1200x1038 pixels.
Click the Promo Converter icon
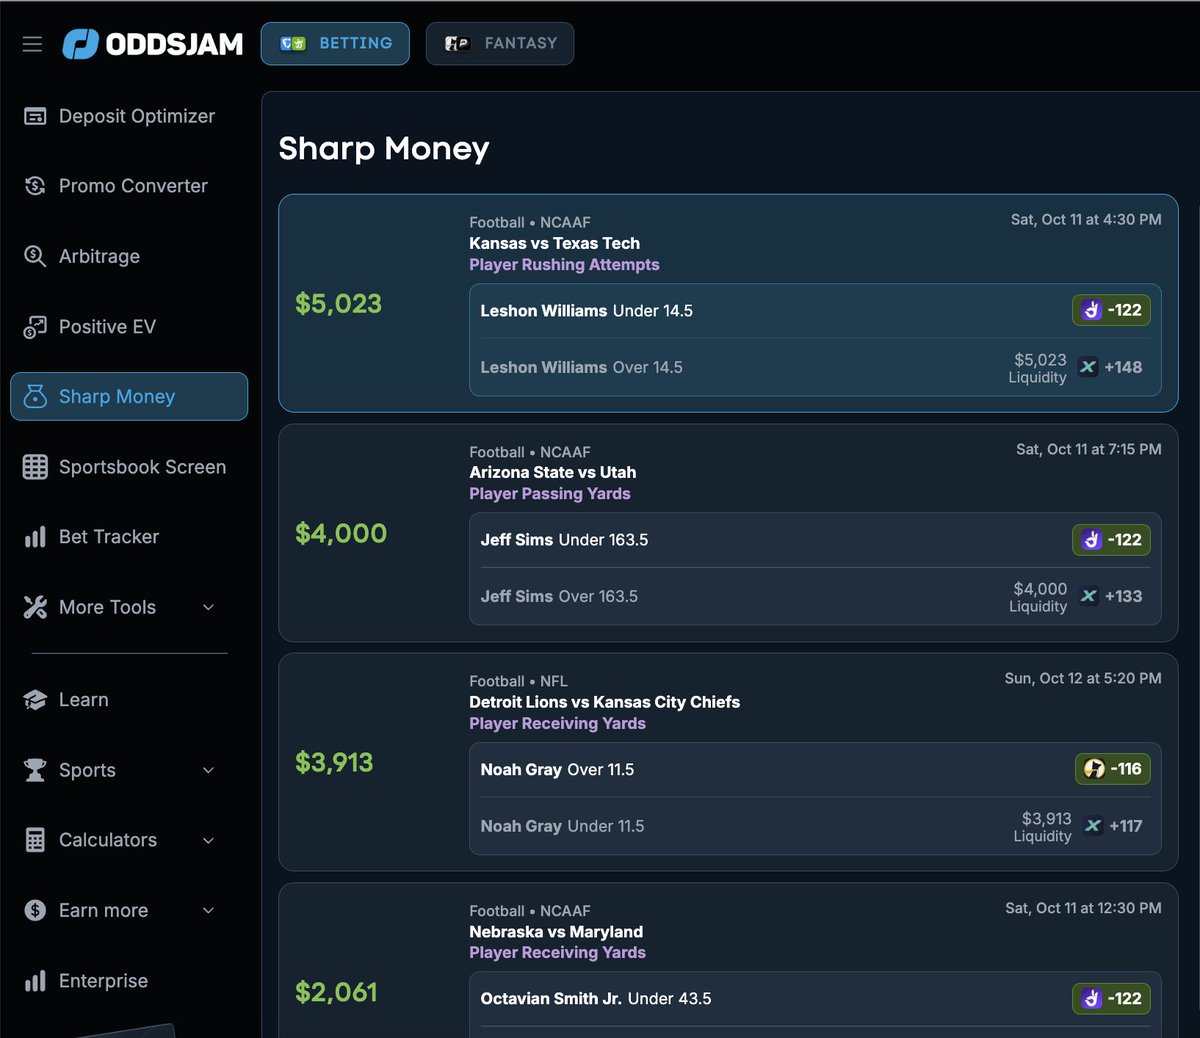(x=35, y=186)
